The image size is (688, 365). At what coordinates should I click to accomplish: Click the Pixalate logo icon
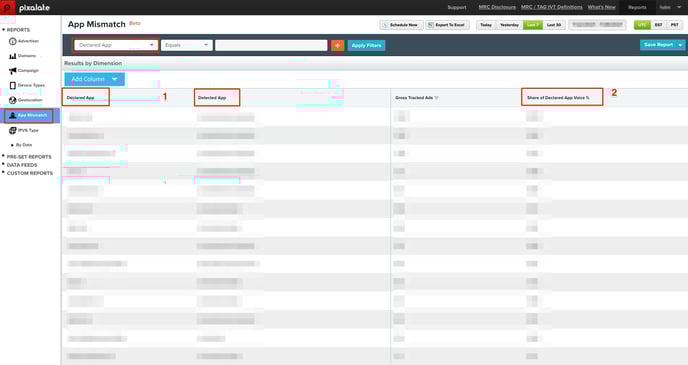(7, 7)
